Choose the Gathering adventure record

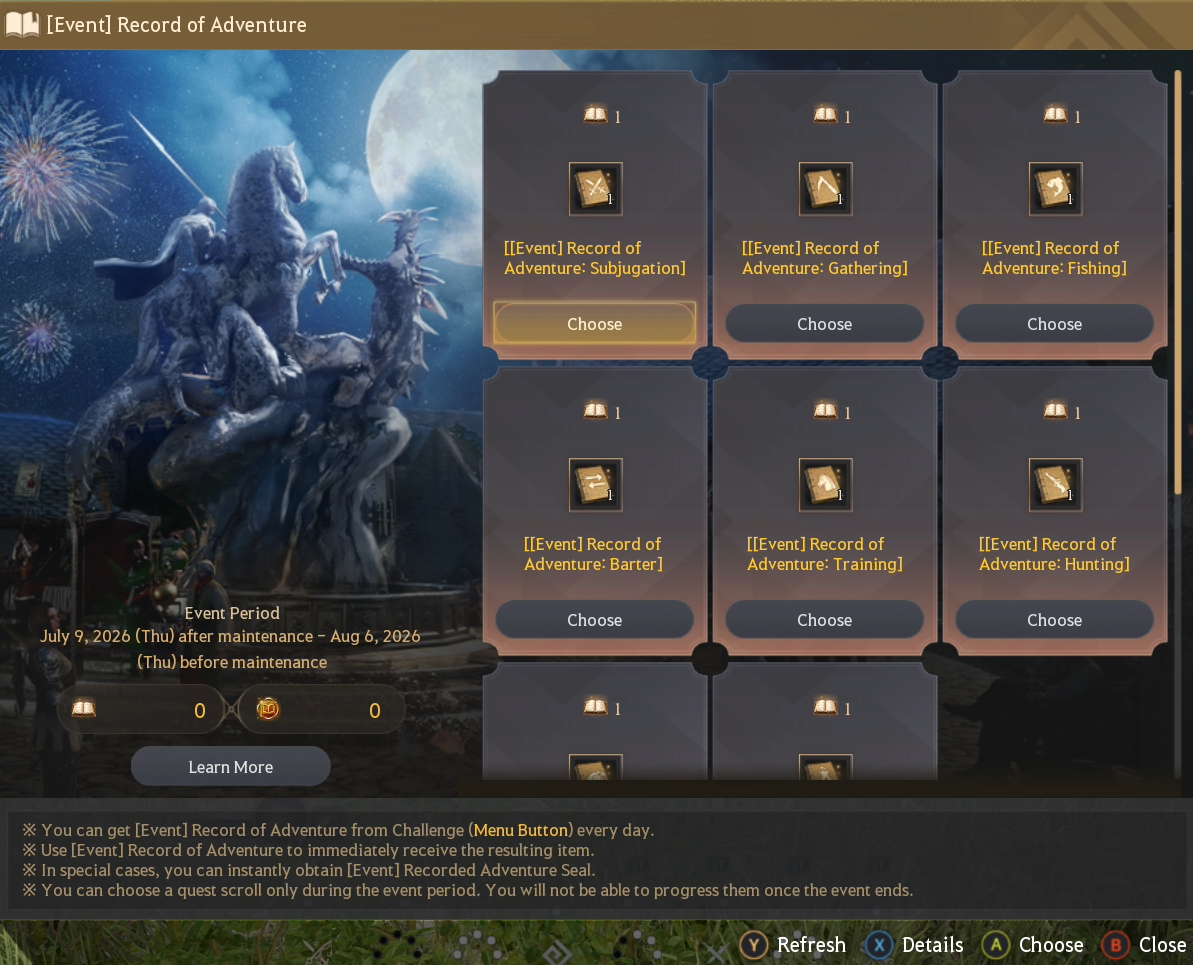pos(825,323)
